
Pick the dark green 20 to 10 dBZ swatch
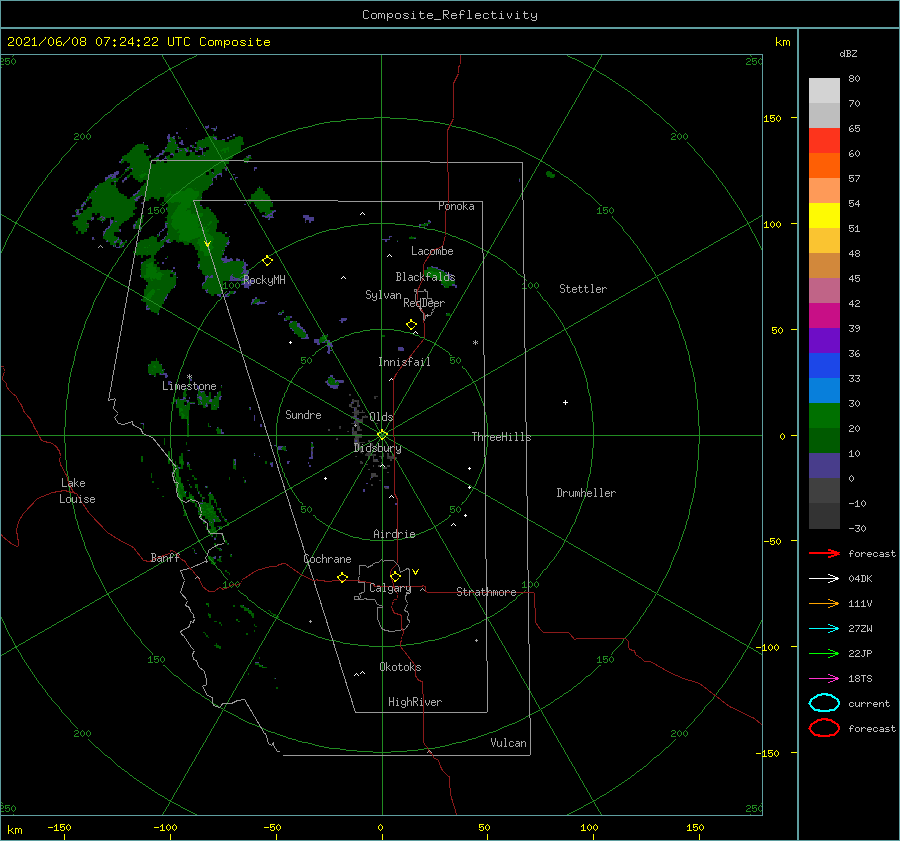click(824, 441)
